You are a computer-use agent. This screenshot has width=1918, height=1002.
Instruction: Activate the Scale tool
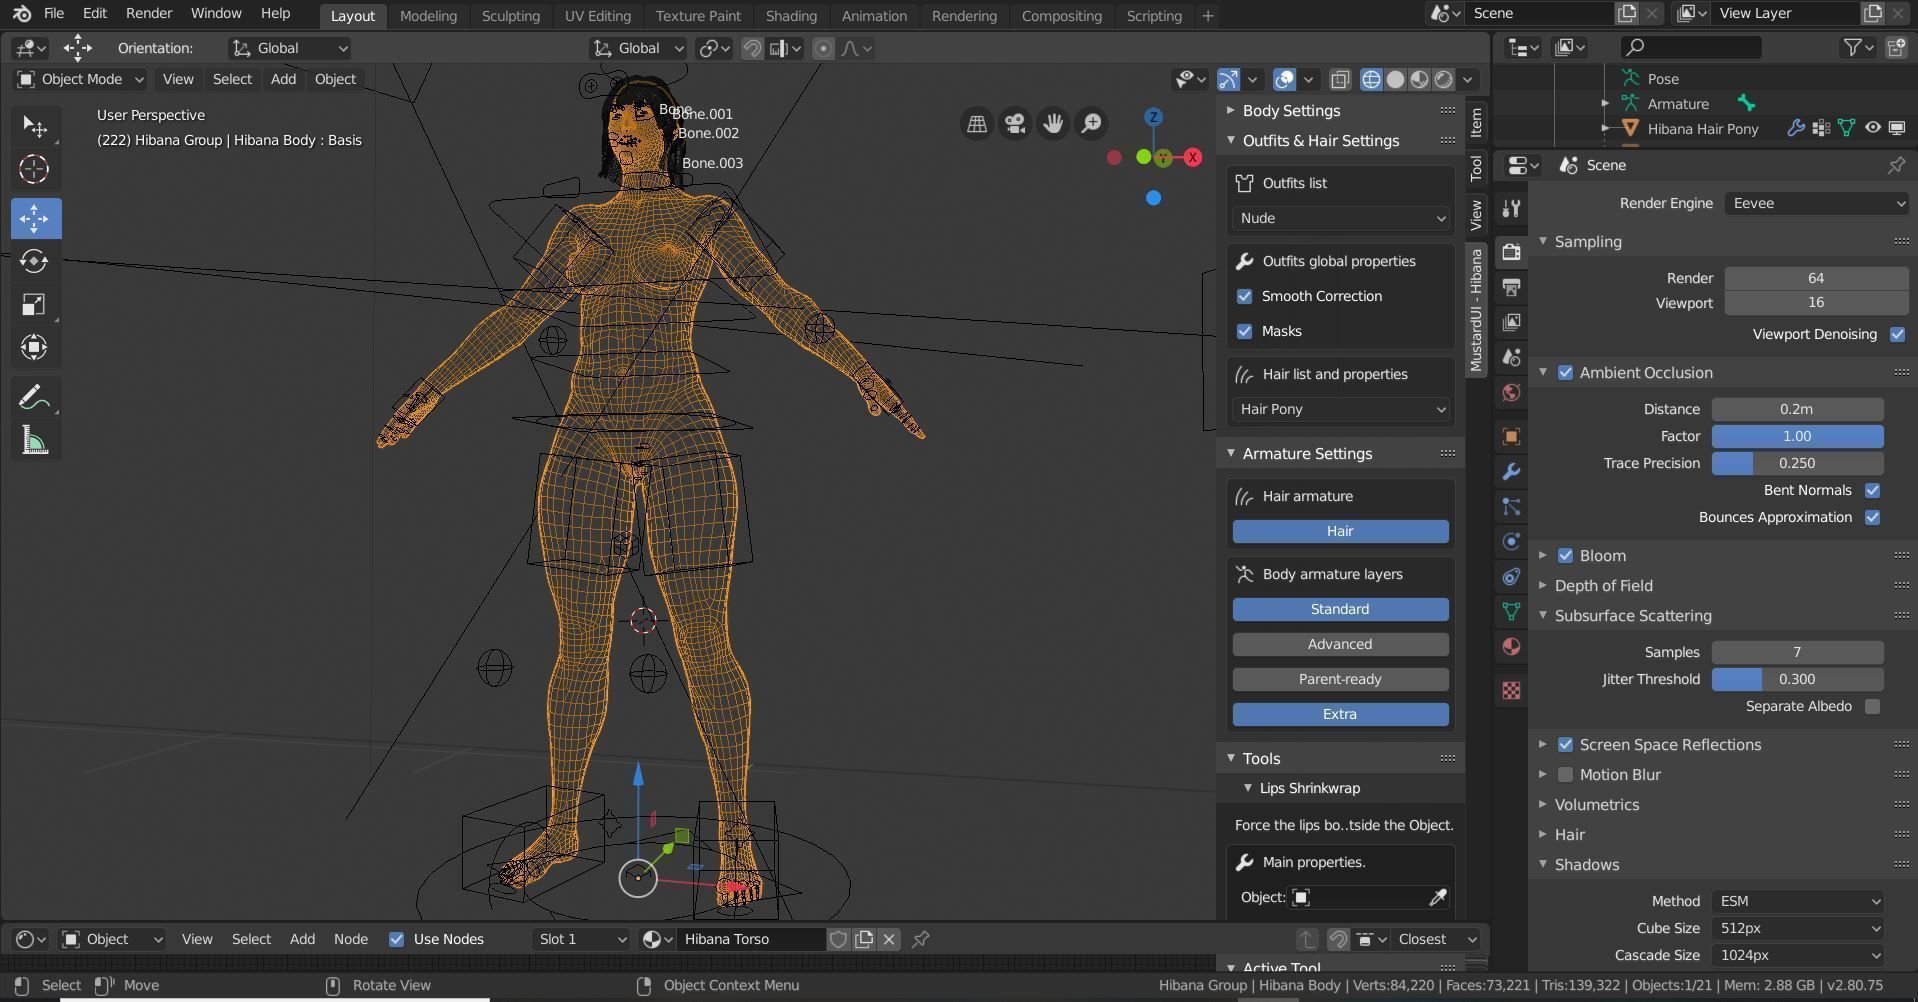pyautogui.click(x=34, y=304)
